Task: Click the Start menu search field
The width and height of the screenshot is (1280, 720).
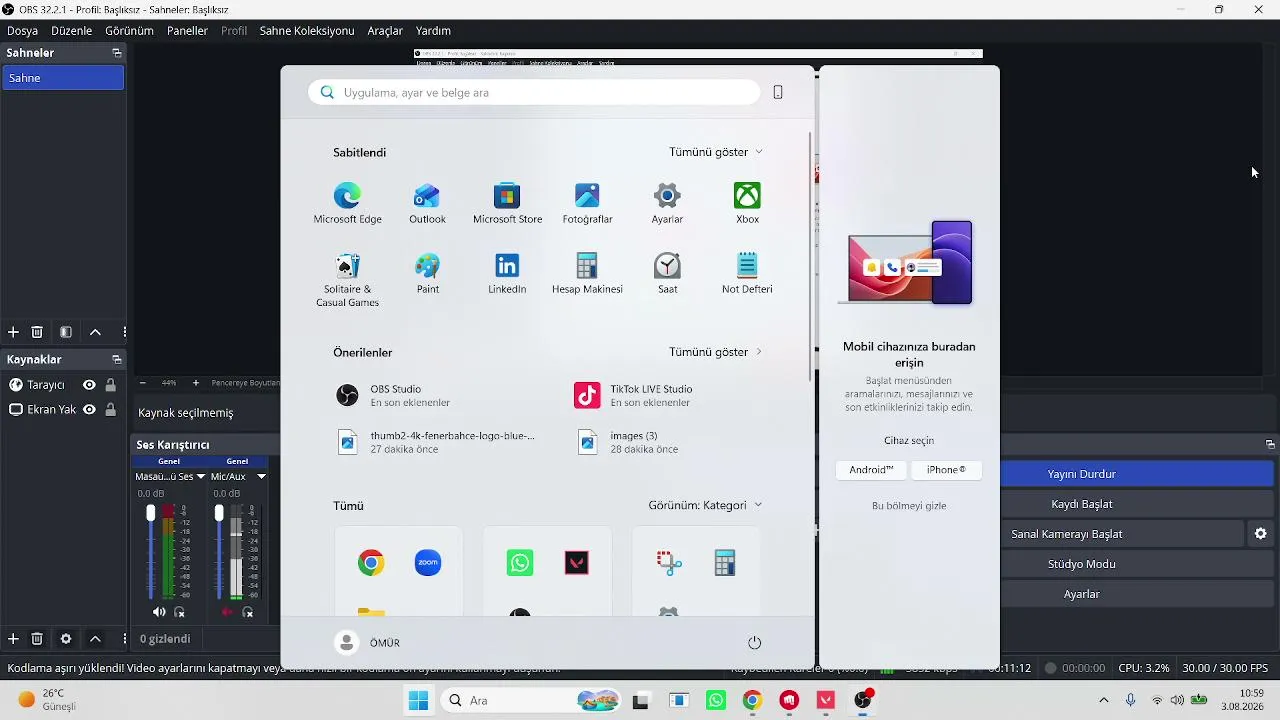Action: point(534,92)
